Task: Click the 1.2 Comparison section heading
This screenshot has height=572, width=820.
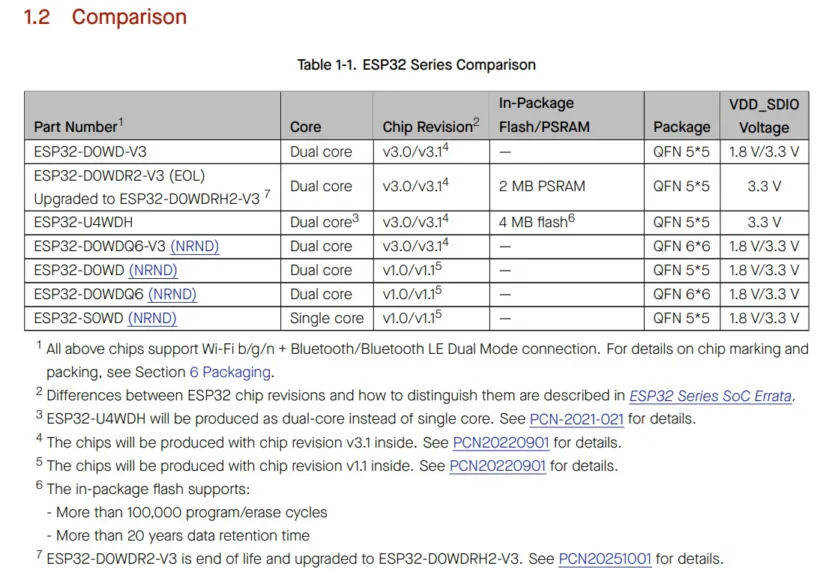Action: click(x=105, y=17)
